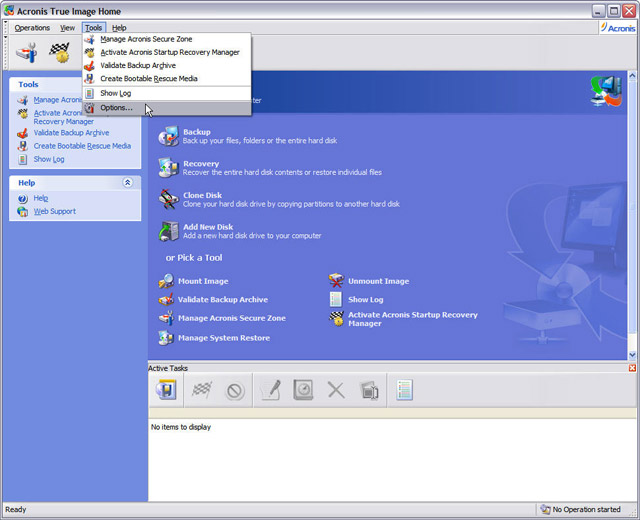
Task: Open the Backup link
Action: coord(197,132)
